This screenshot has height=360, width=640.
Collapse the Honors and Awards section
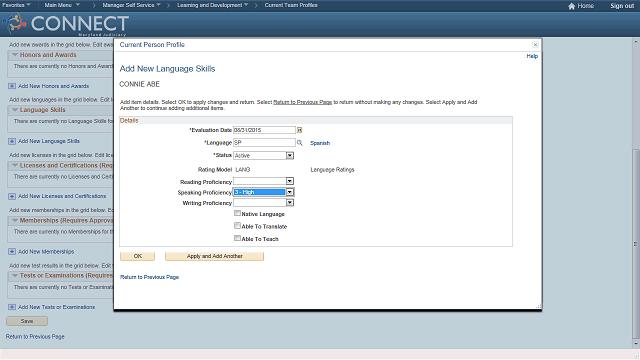coord(15,55)
